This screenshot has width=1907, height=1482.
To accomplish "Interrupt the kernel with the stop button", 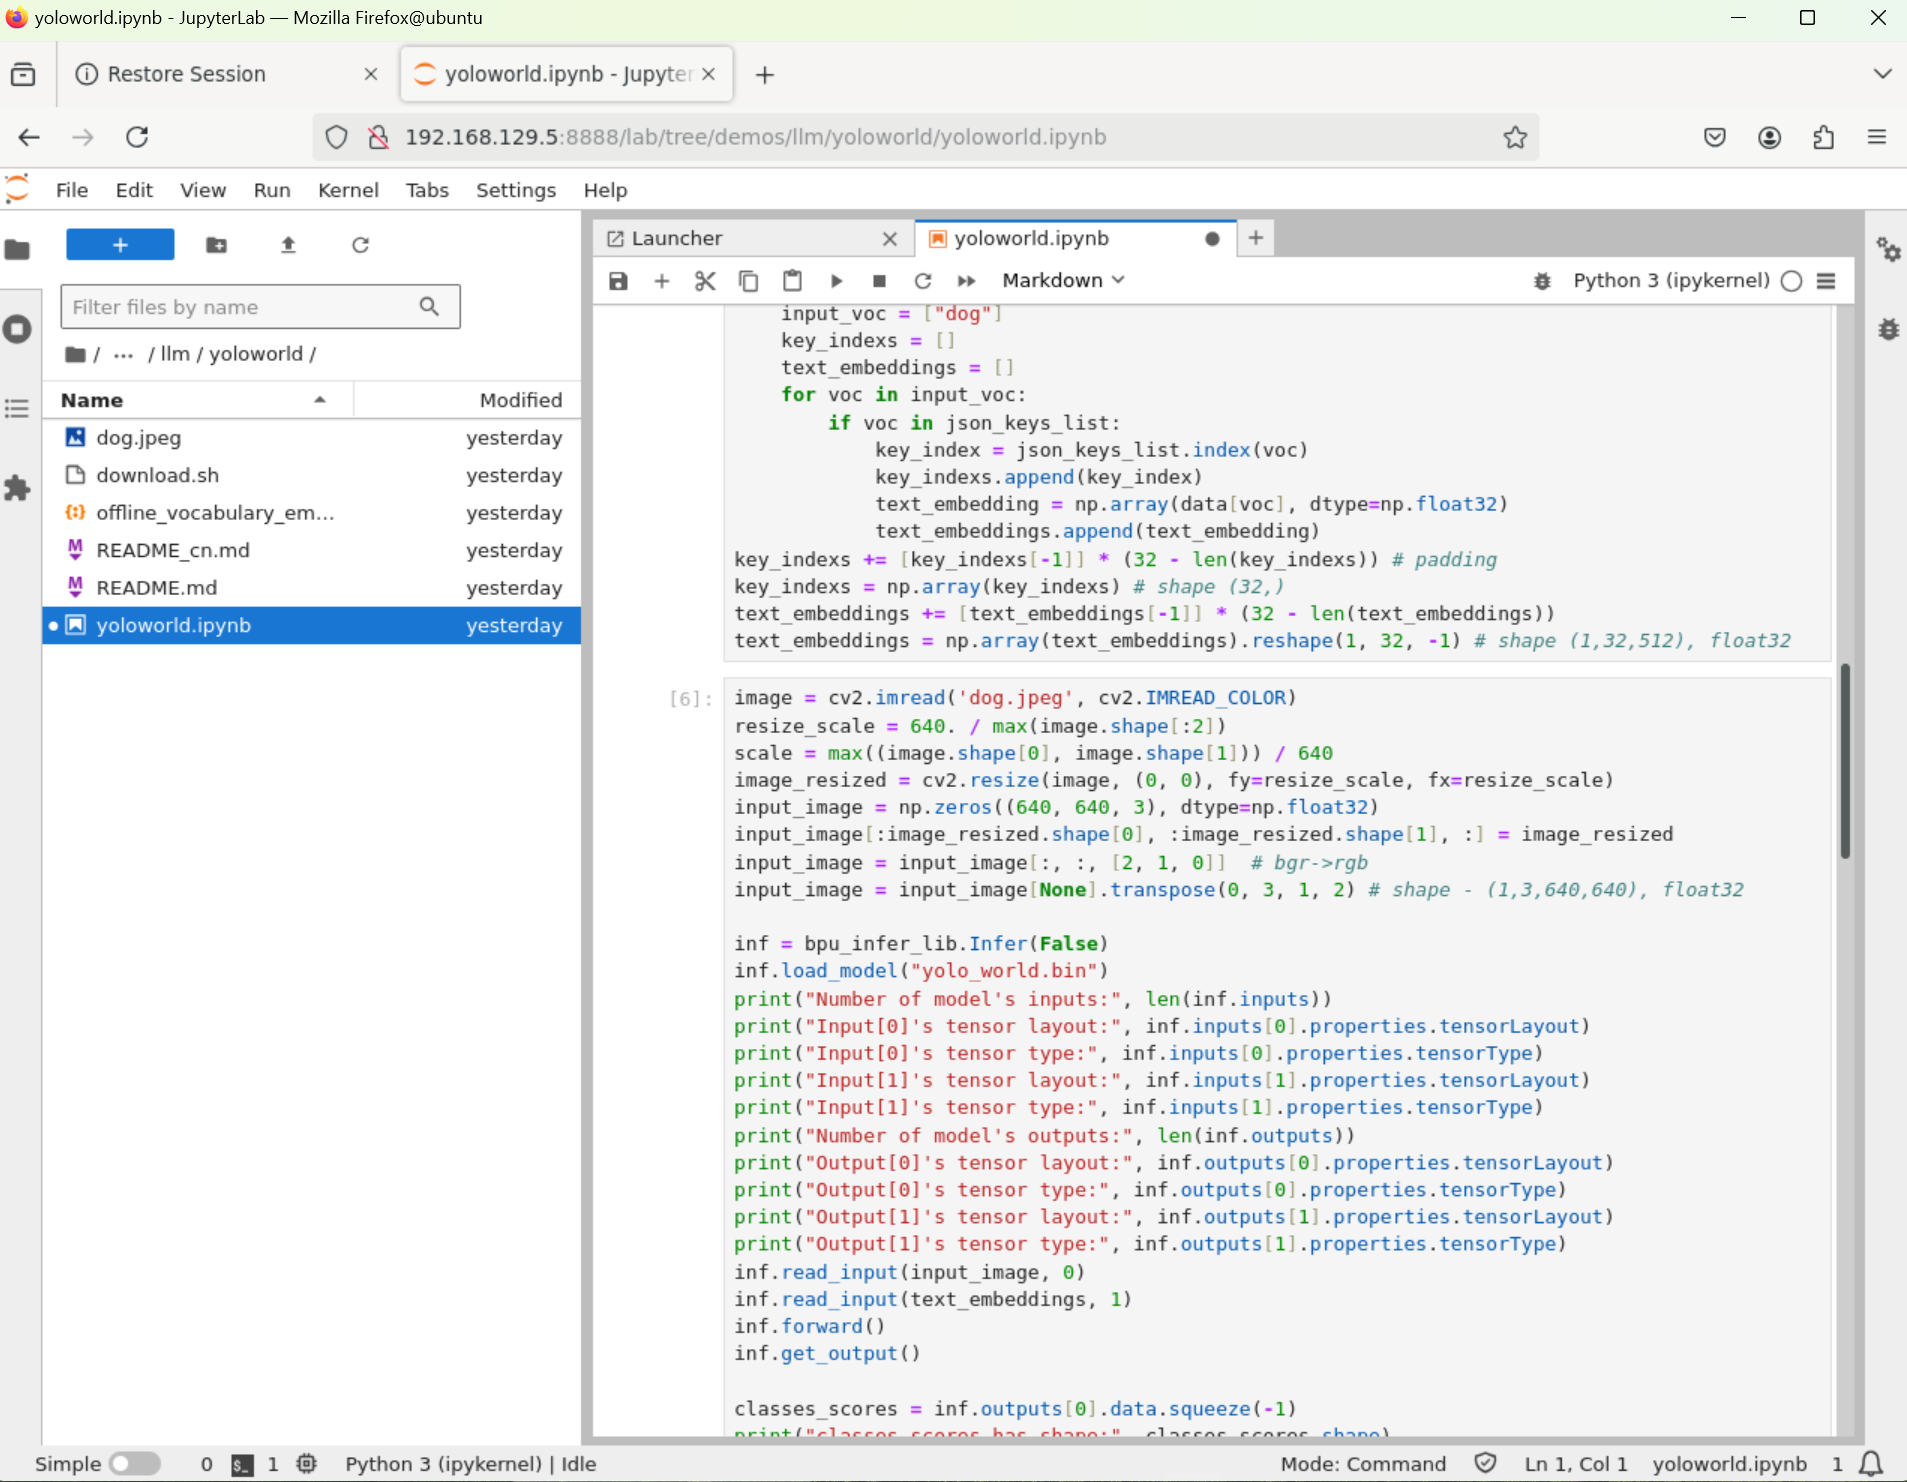I will point(879,281).
